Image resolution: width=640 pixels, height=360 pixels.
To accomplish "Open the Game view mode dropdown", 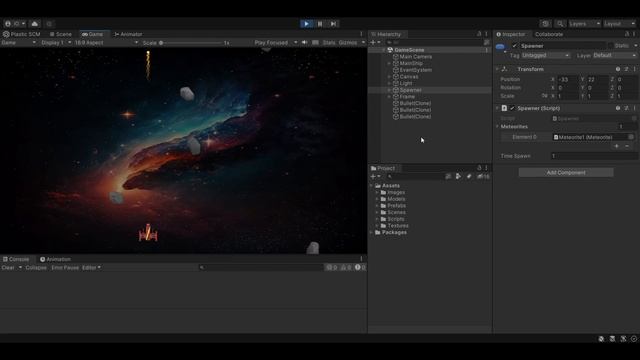I will tap(18, 42).
